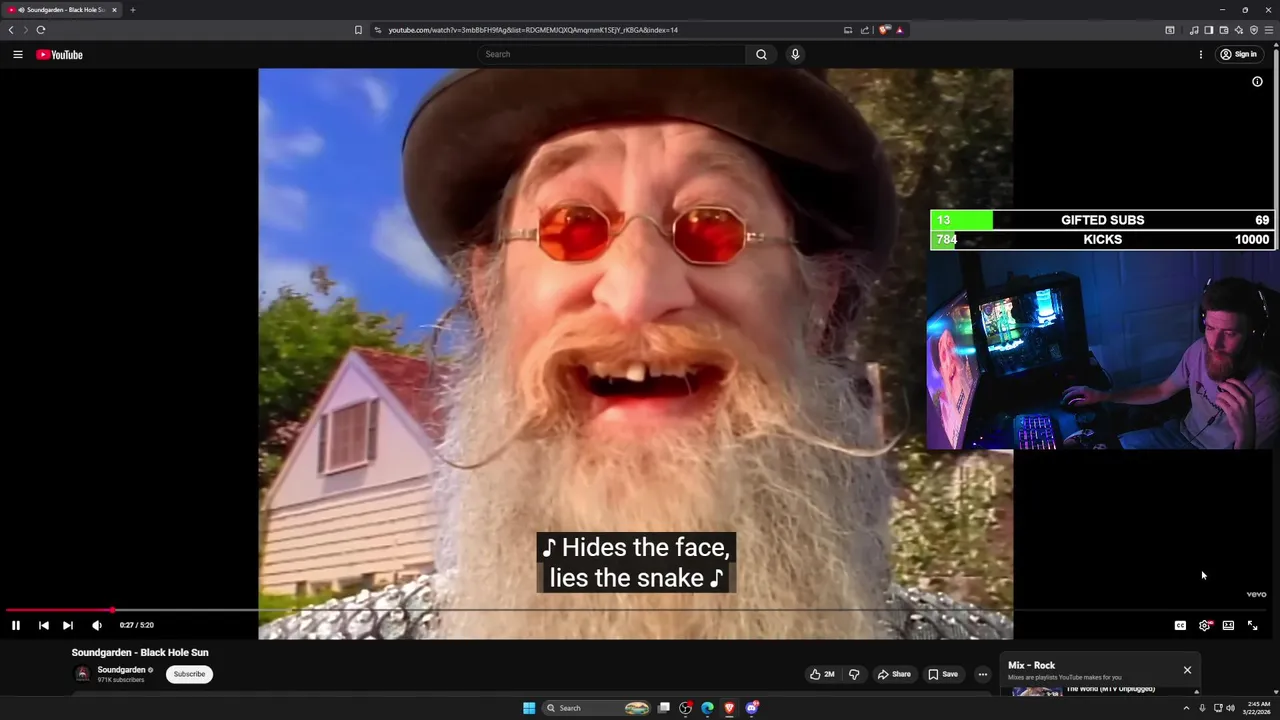Click the 0:27 / 5:20 time display
The image size is (1280, 720).
point(137,625)
